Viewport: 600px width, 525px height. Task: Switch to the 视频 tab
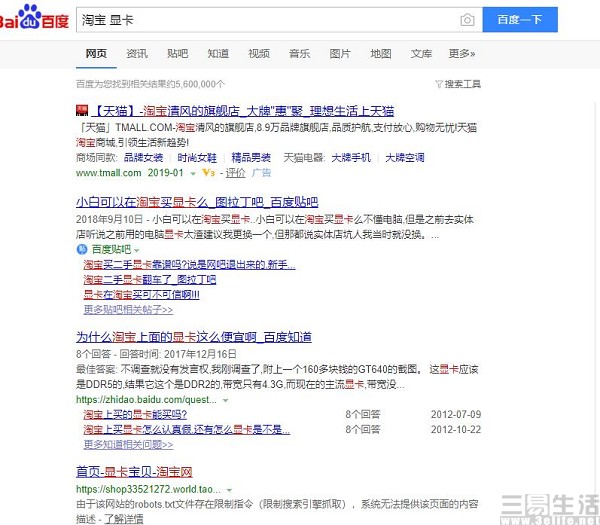pos(259,54)
